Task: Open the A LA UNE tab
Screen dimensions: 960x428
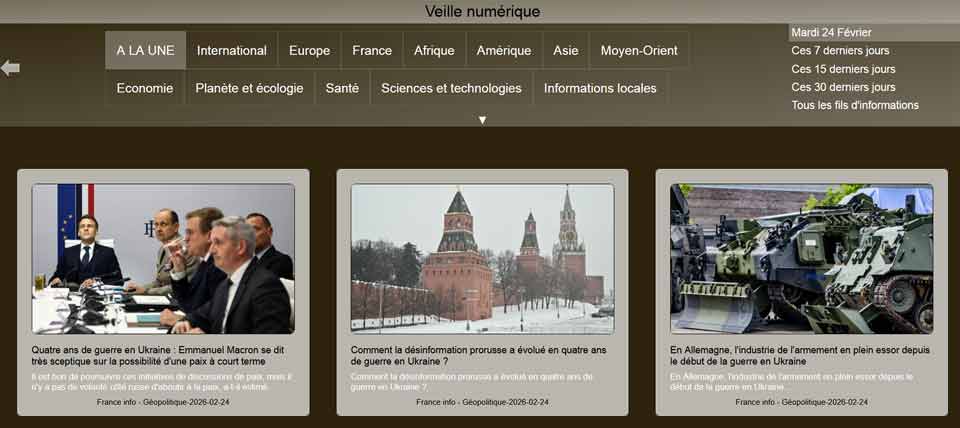Action: [x=145, y=50]
